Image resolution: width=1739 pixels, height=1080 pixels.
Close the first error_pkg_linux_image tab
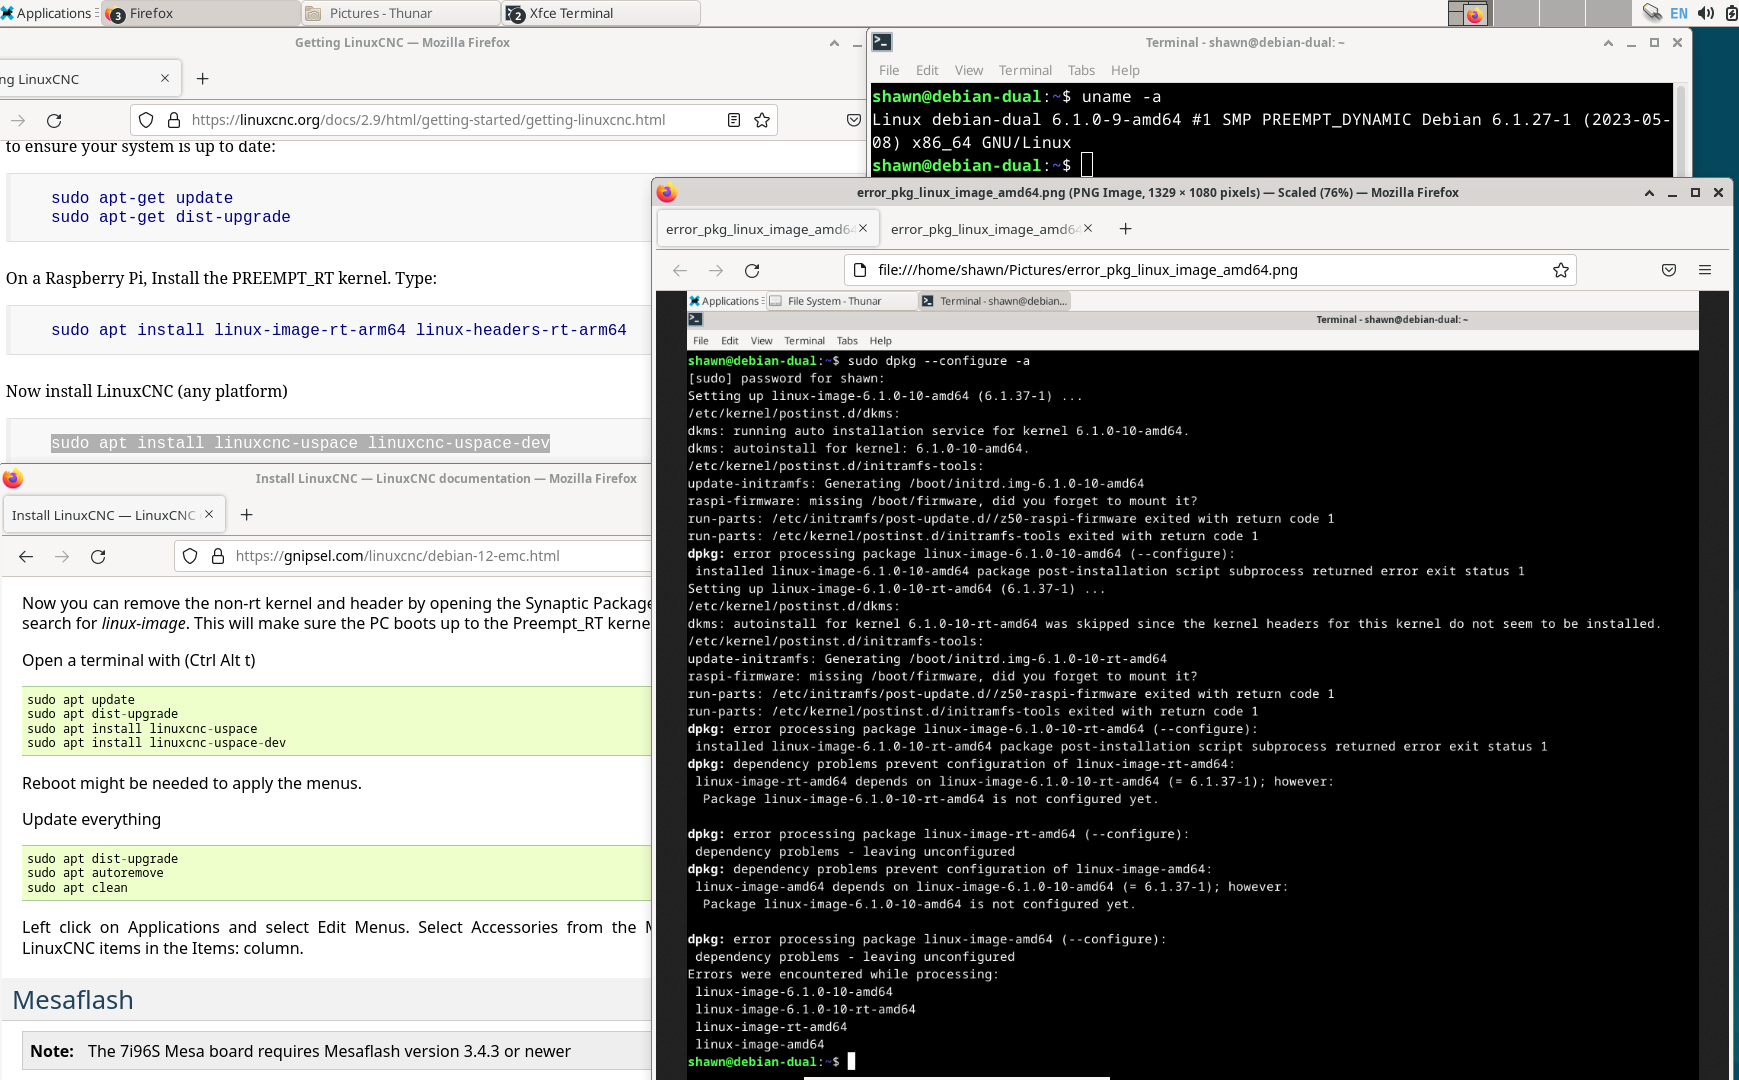pyautogui.click(x=863, y=228)
